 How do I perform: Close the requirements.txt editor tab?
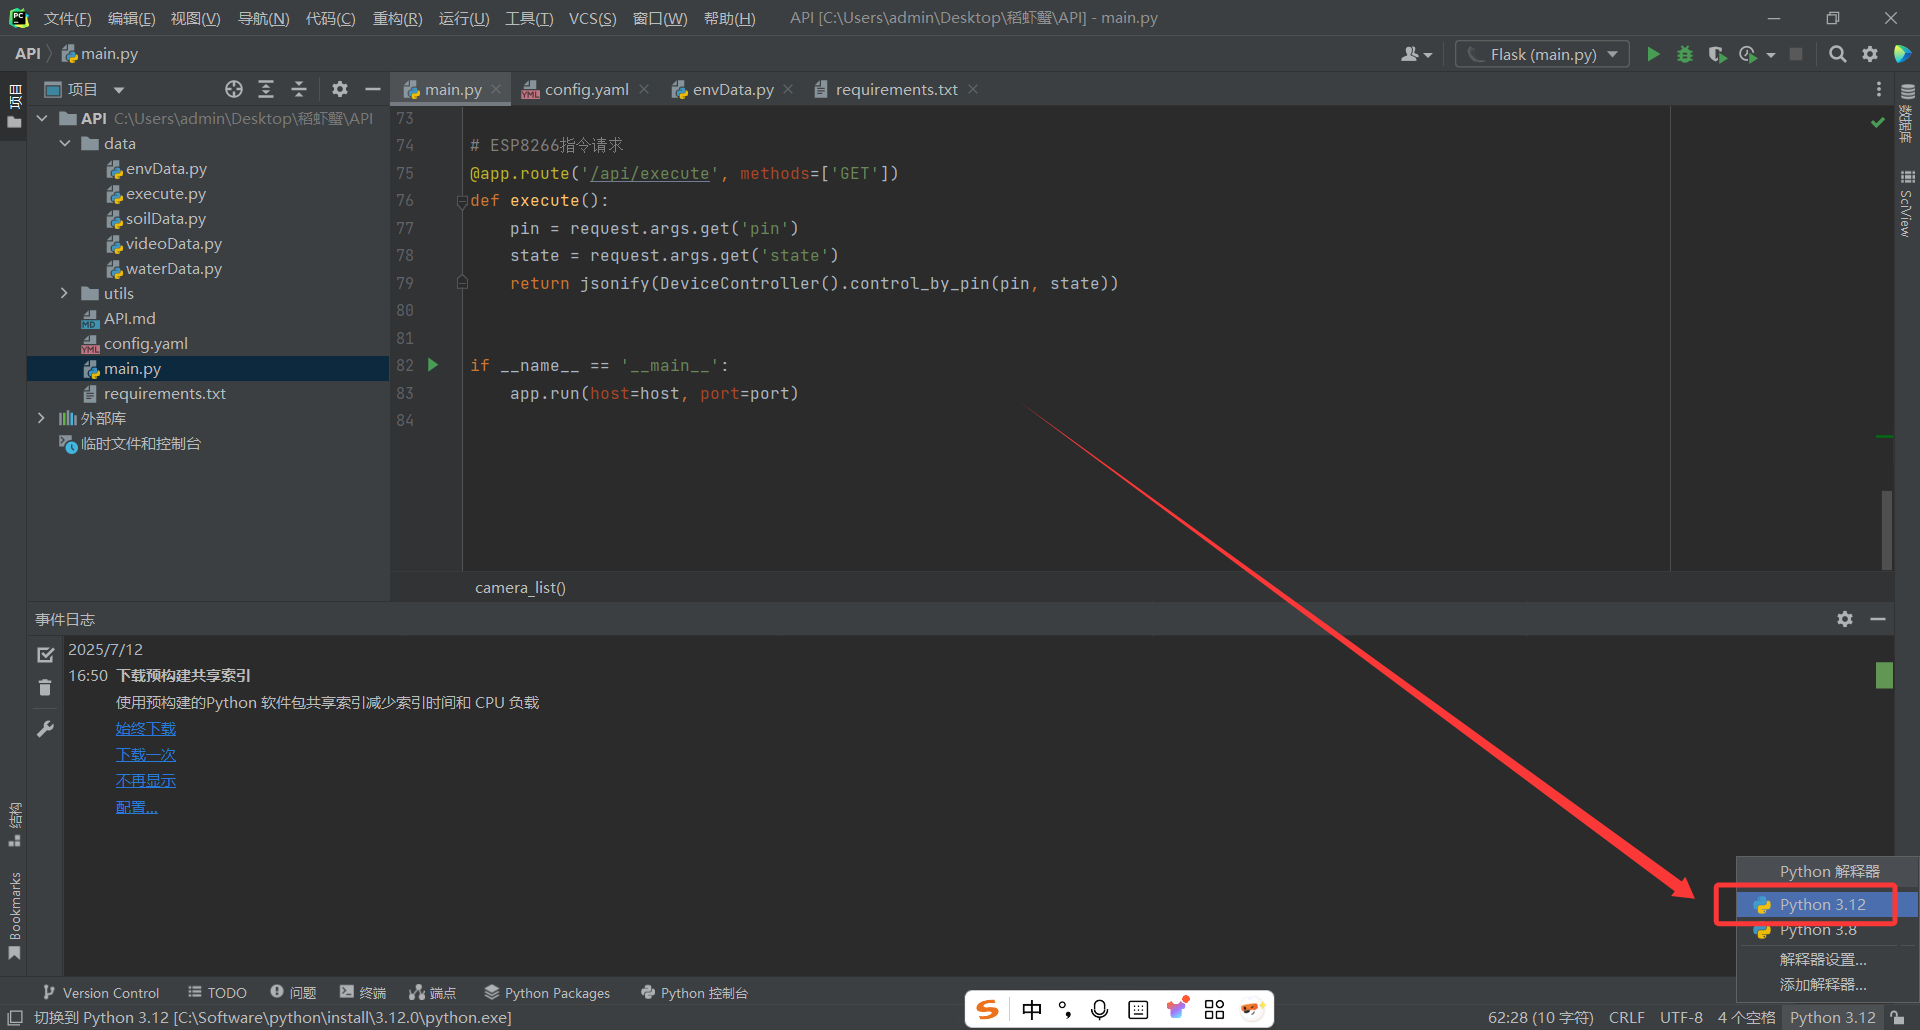click(973, 89)
